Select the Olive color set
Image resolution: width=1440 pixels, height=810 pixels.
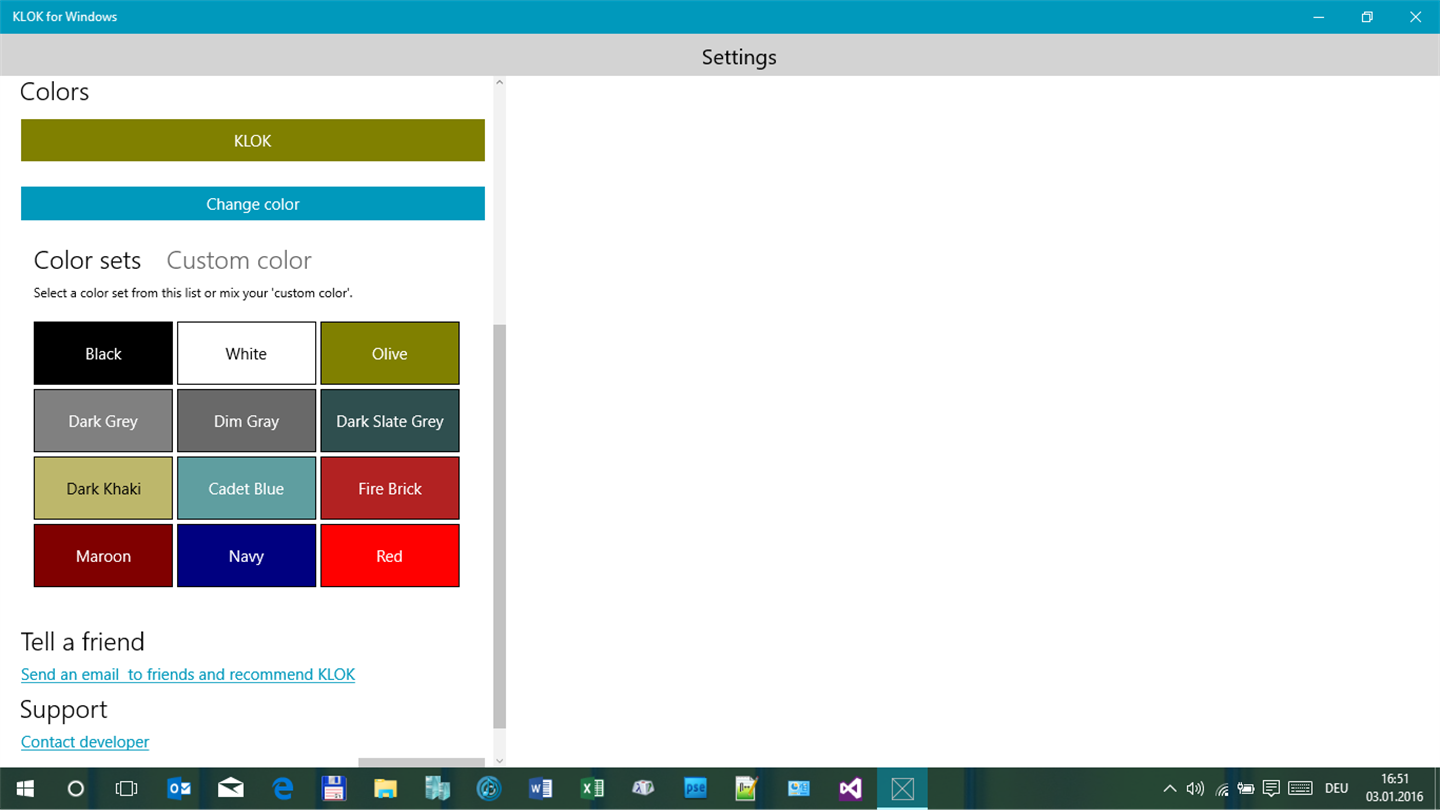(x=390, y=353)
